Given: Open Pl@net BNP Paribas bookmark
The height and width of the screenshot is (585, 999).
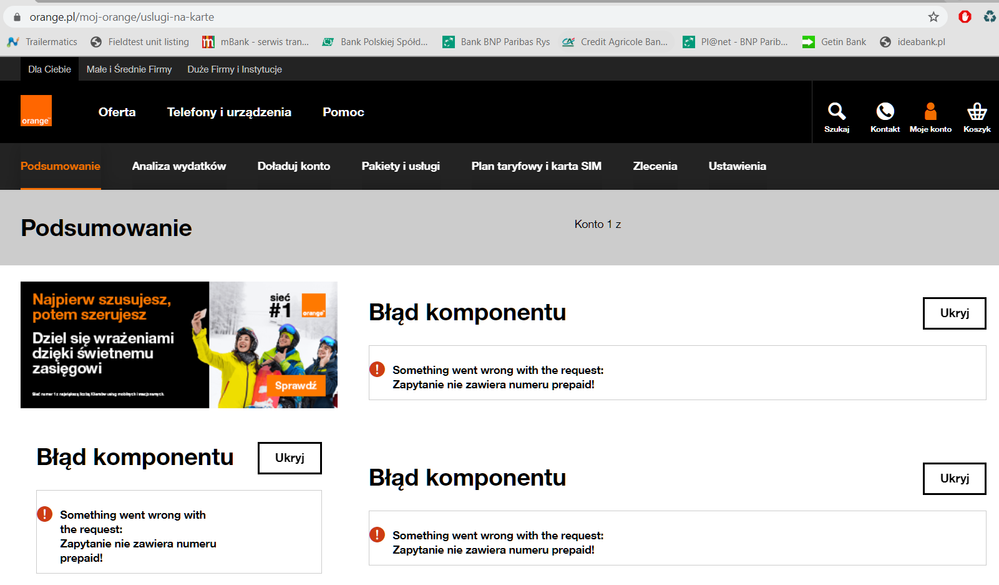Looking at the screenshot, I should coord(735,42).
